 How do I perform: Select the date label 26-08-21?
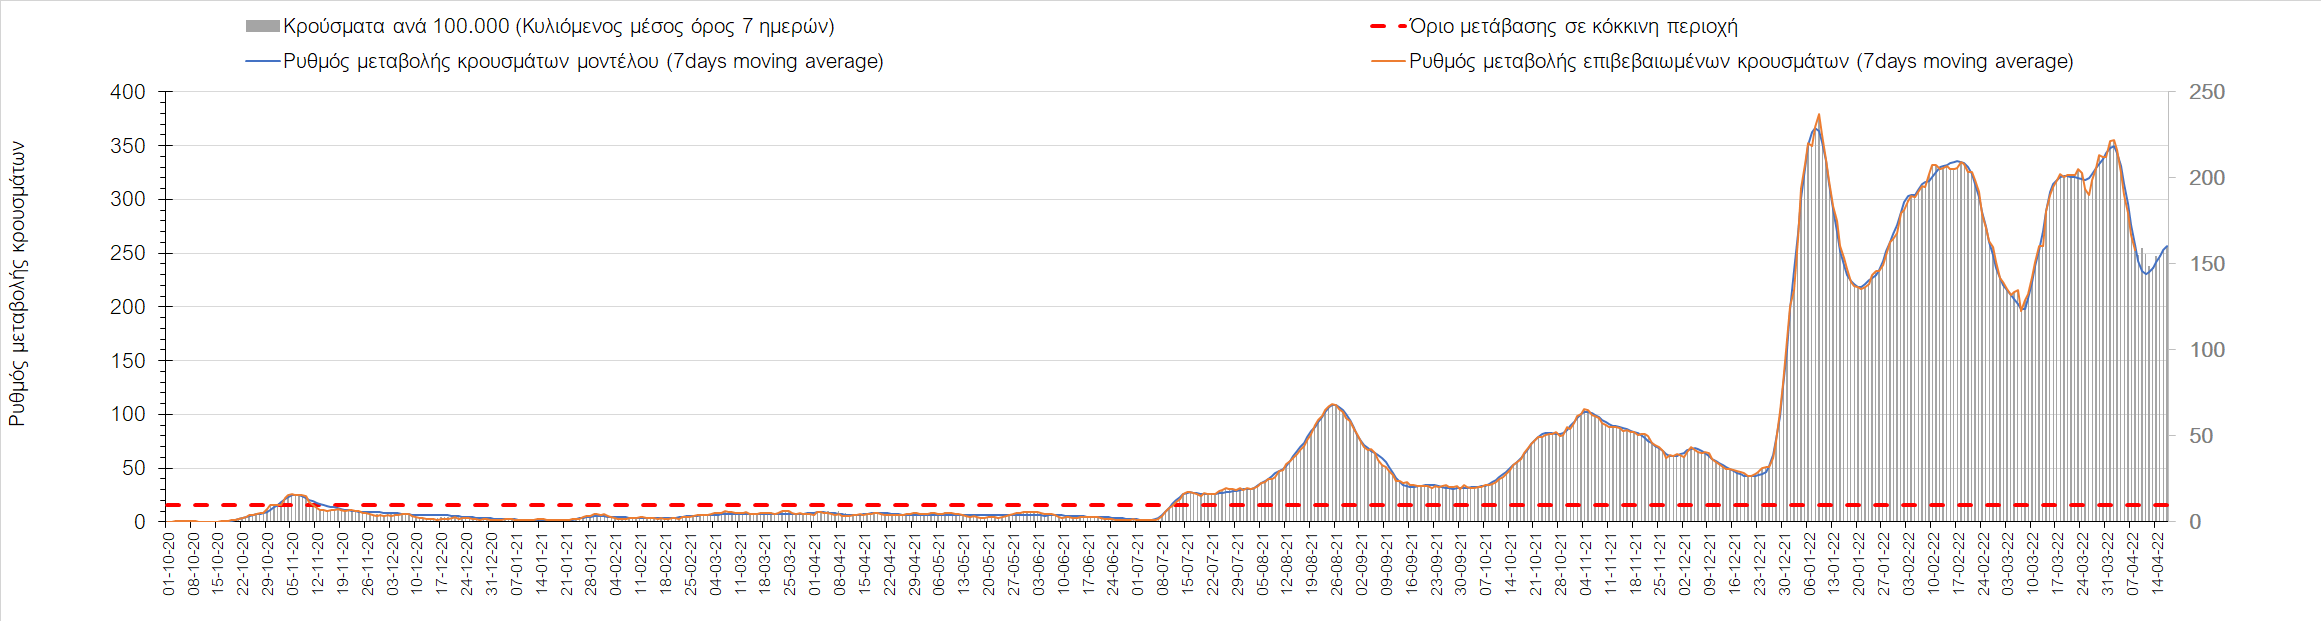point(1337,564)
